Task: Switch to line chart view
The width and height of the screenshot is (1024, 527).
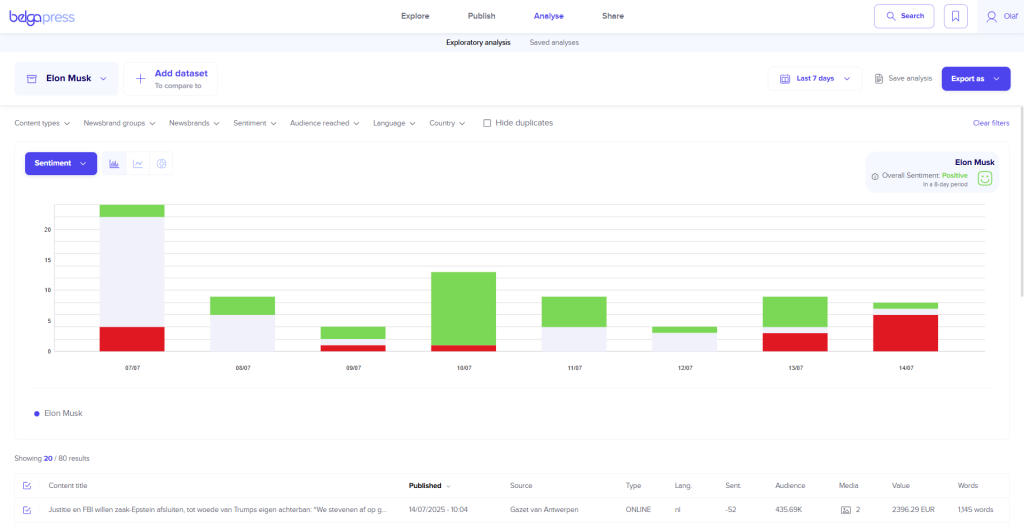Action: click(x=138, y=164)
